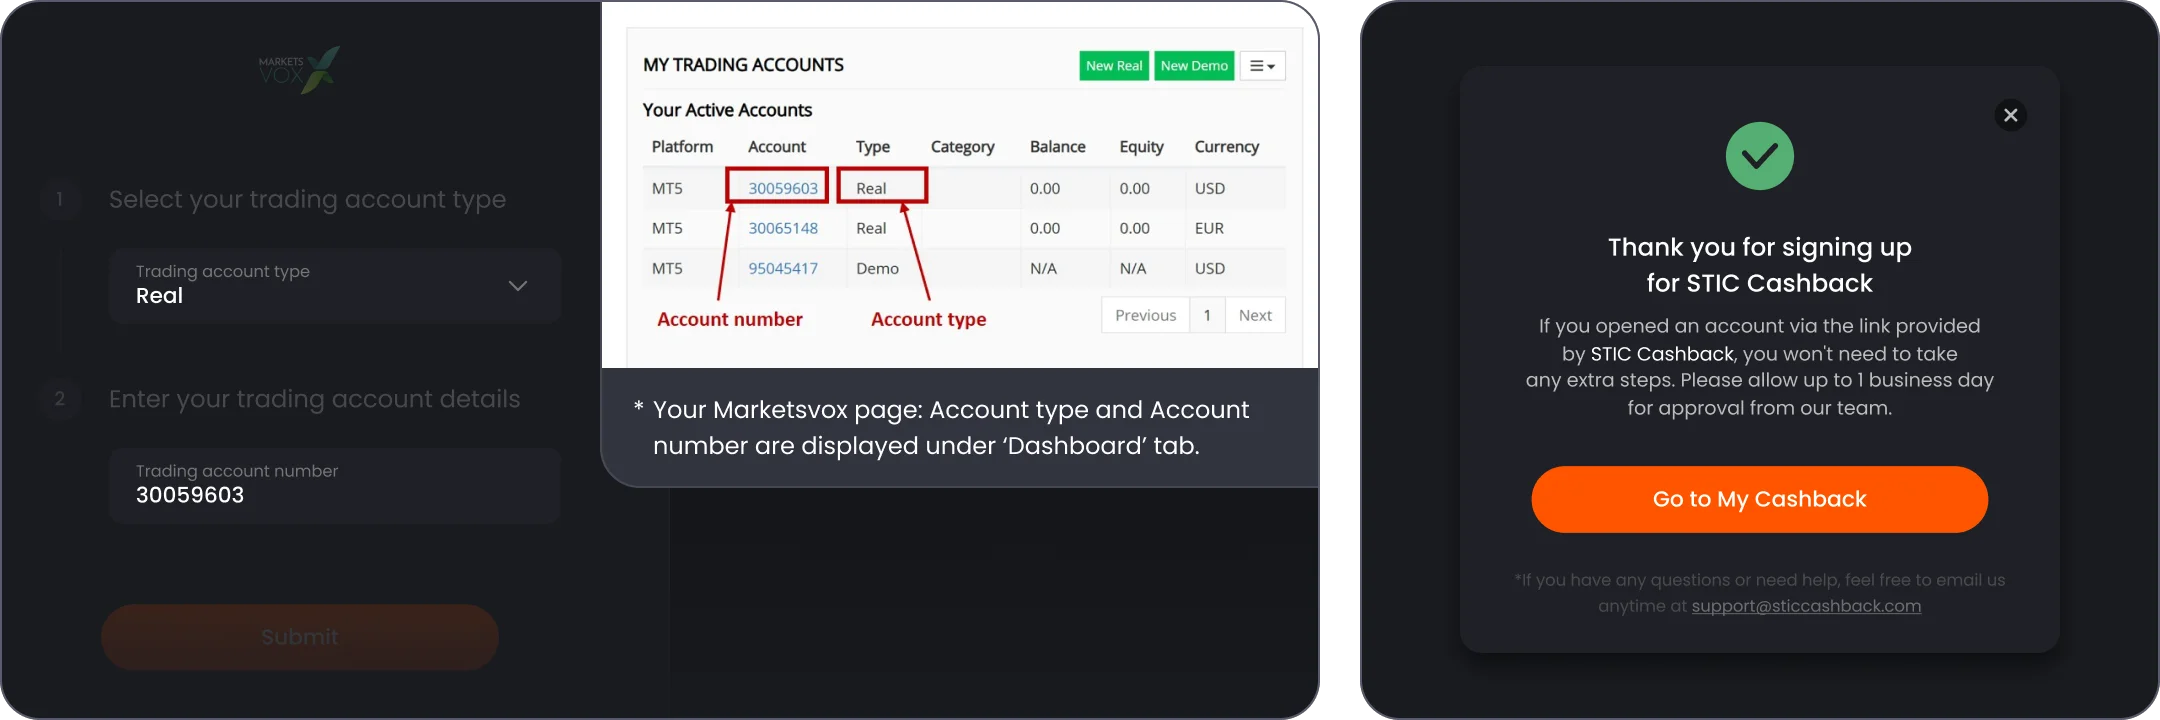Open account 30059603 link
Viewport: 2160px width, 720px height.
tap(783, 188)
